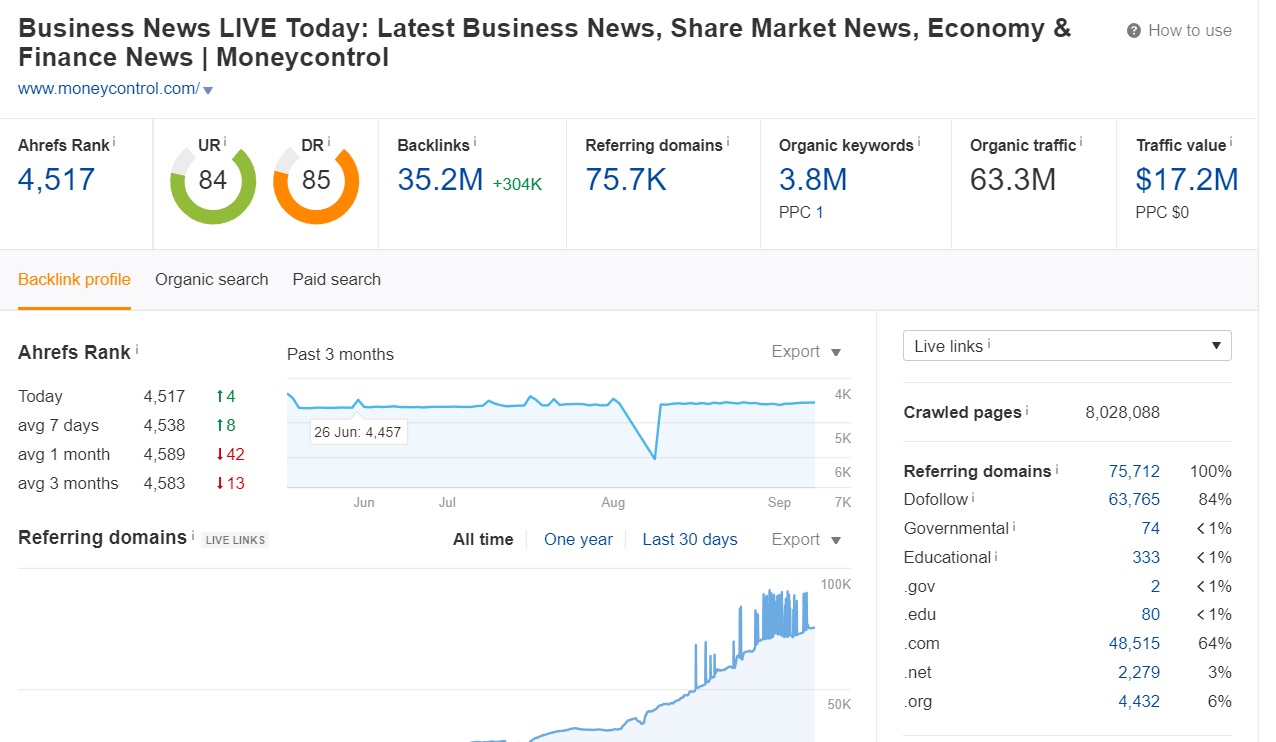1276x742 pixels.
Task: Open Governmental domains count 74
Action: coord(1151,528)
